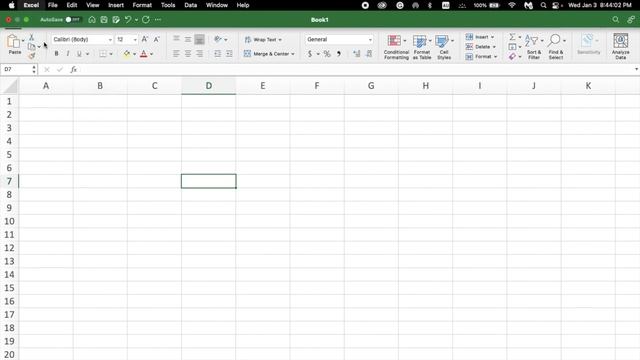
Task: Open the Edit menu
Action: (72, 5)
